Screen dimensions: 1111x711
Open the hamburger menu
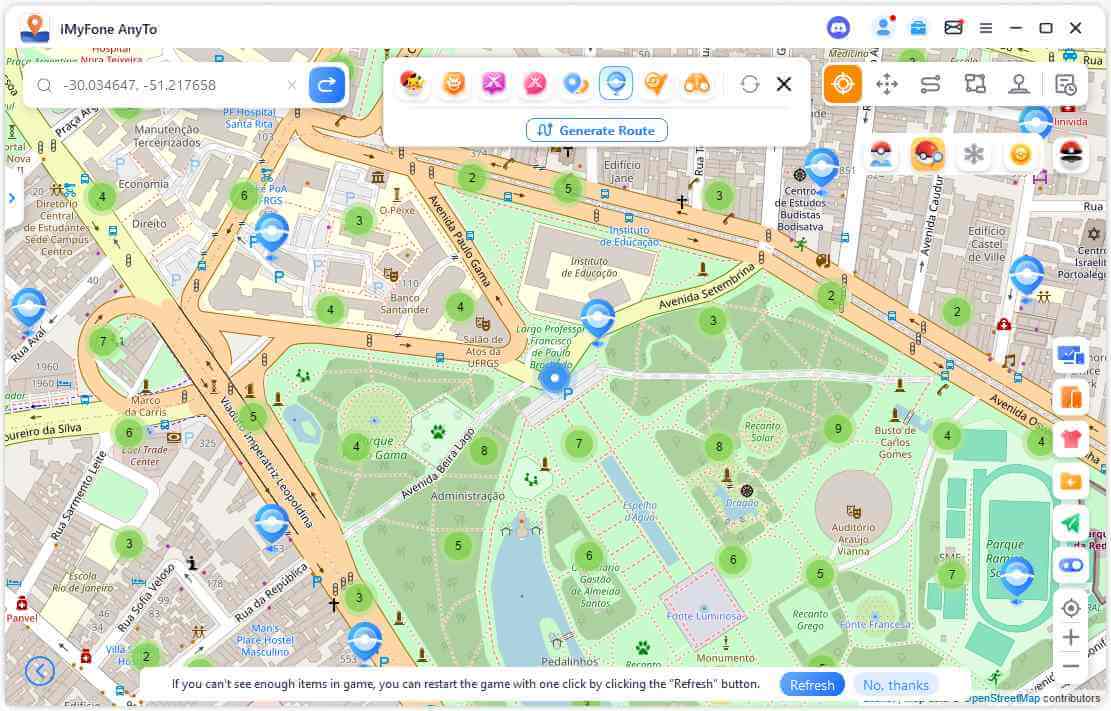(986, 28)
